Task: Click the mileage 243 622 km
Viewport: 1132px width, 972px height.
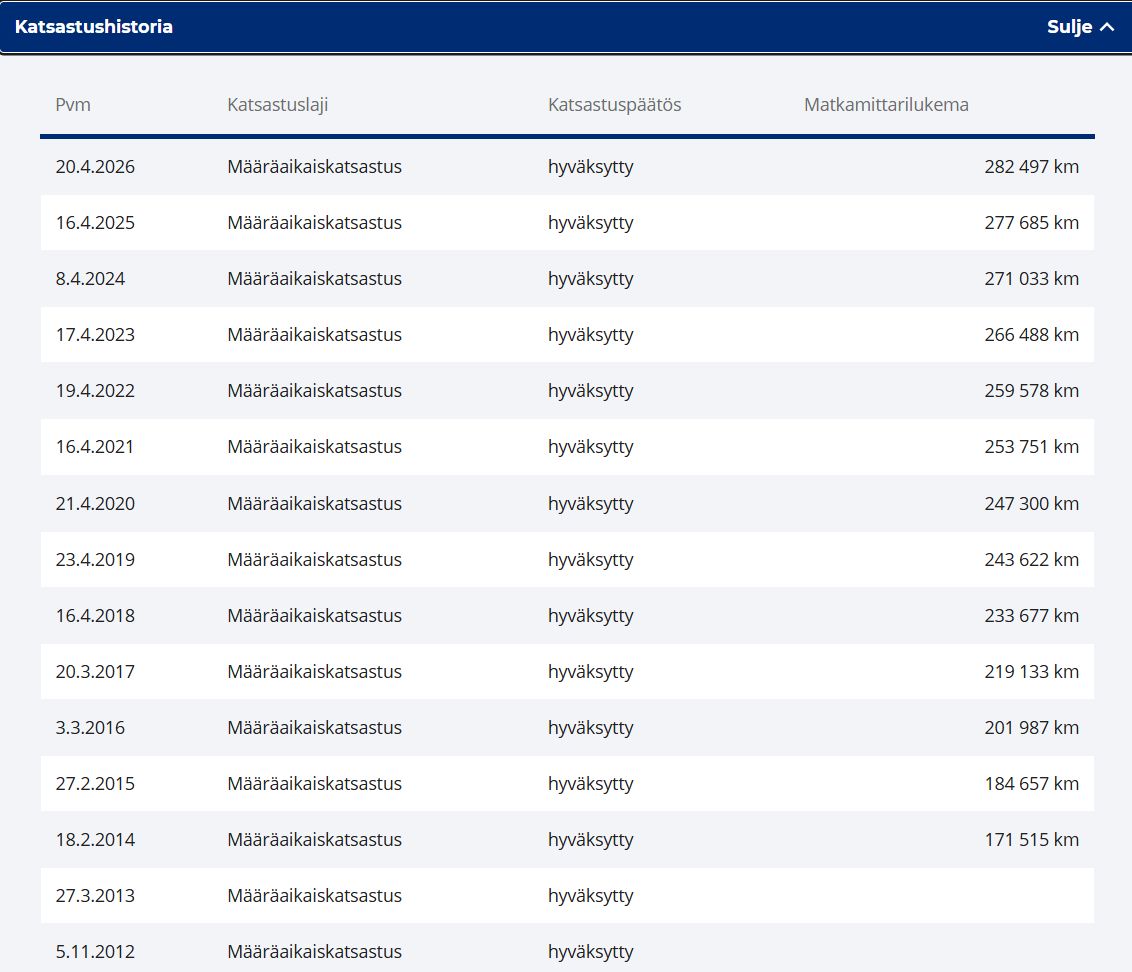Action: tap(1032, 560)
